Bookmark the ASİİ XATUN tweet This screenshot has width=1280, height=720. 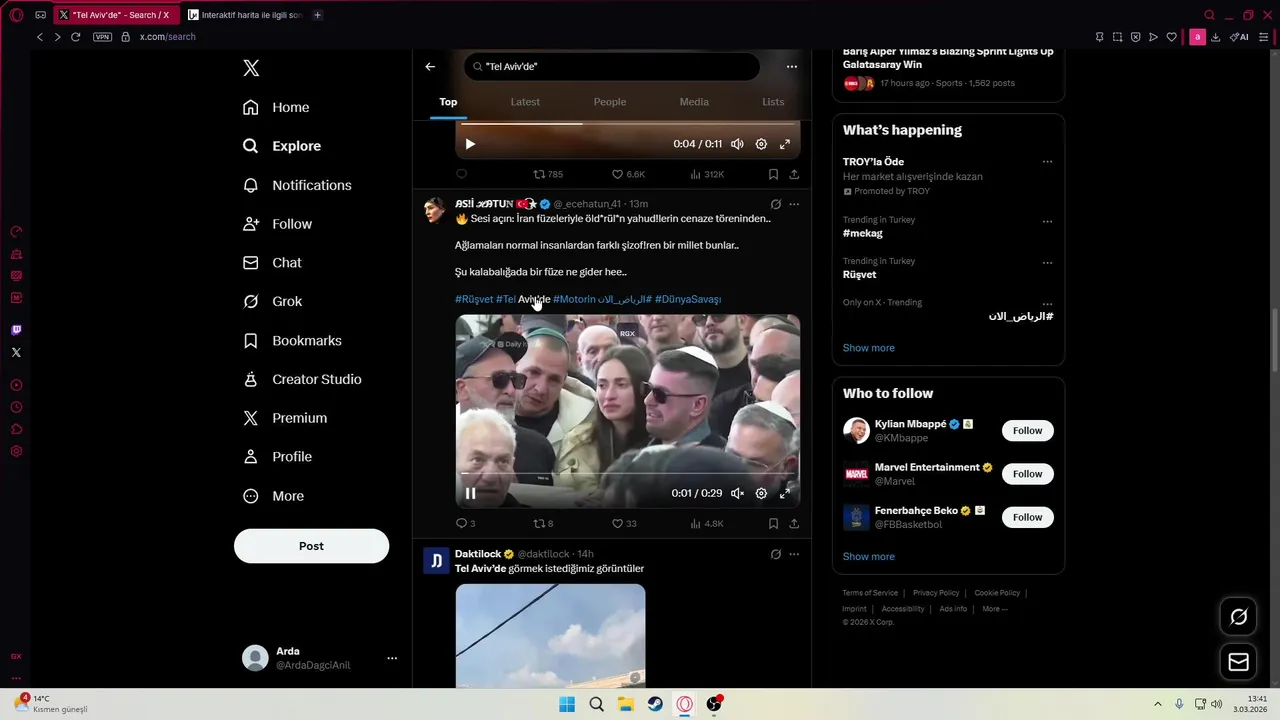pos(773,523)
